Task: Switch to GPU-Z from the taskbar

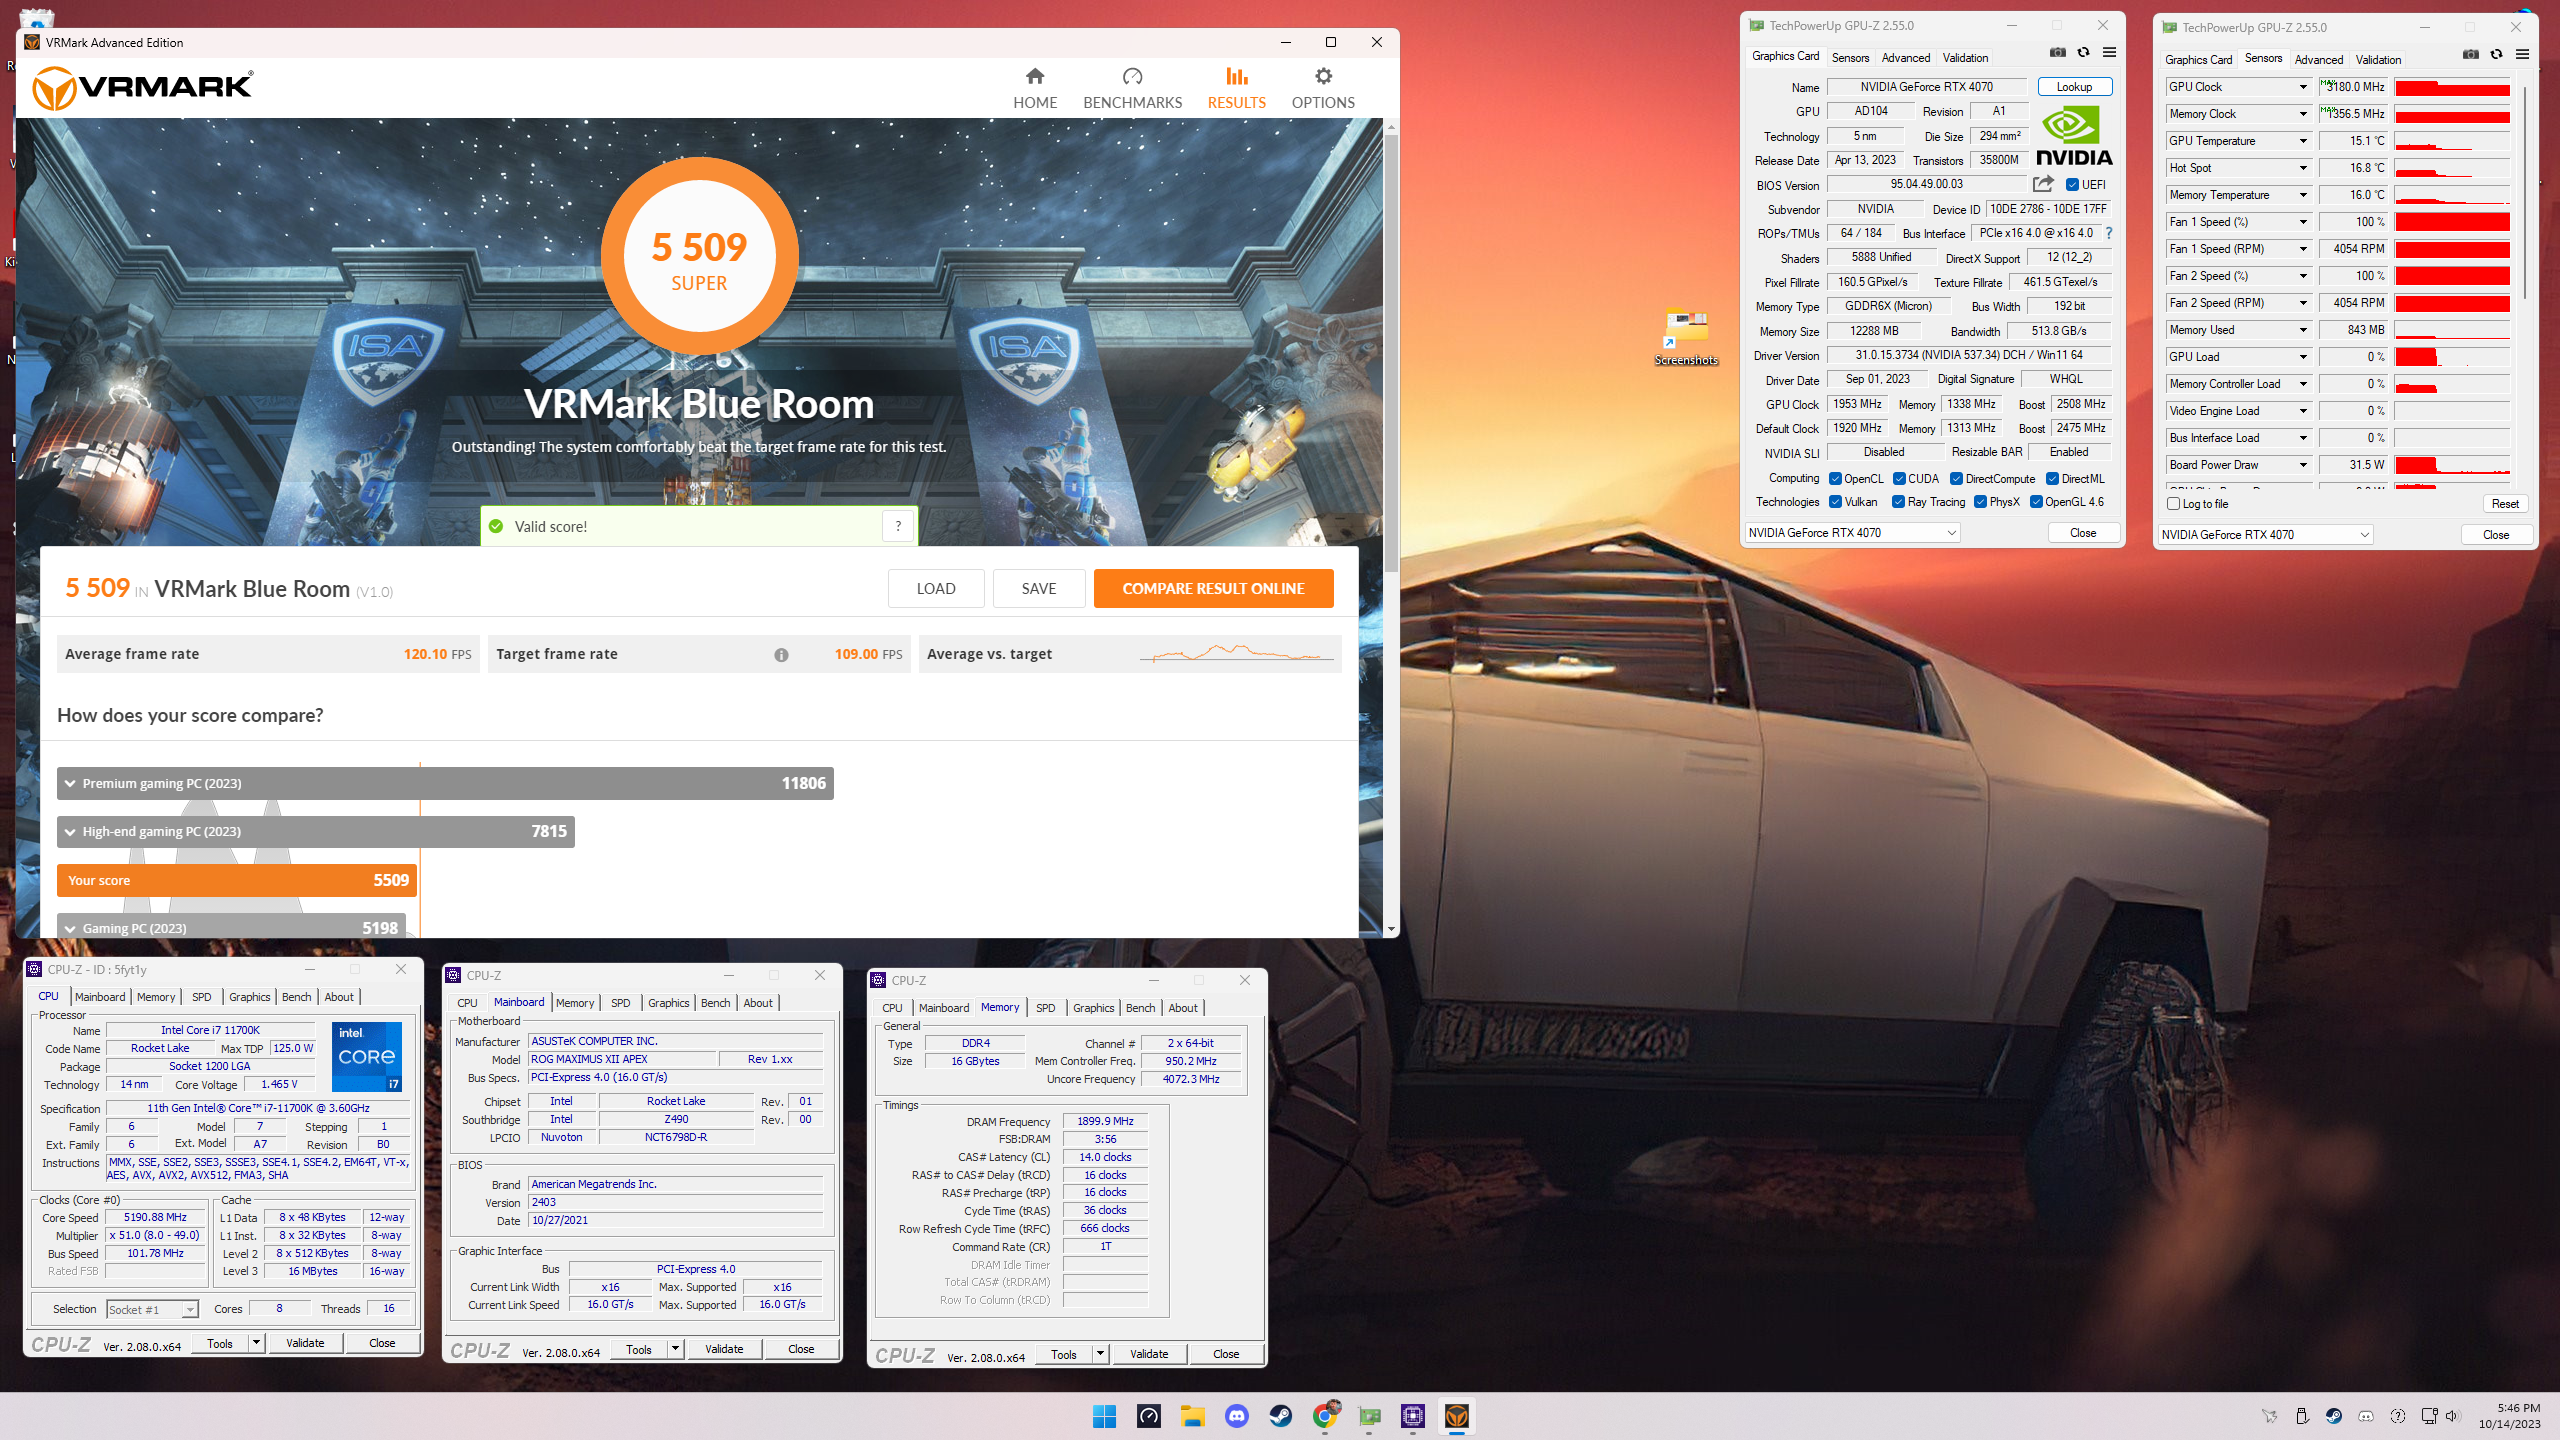Action: click(x=1369, y=1416)
